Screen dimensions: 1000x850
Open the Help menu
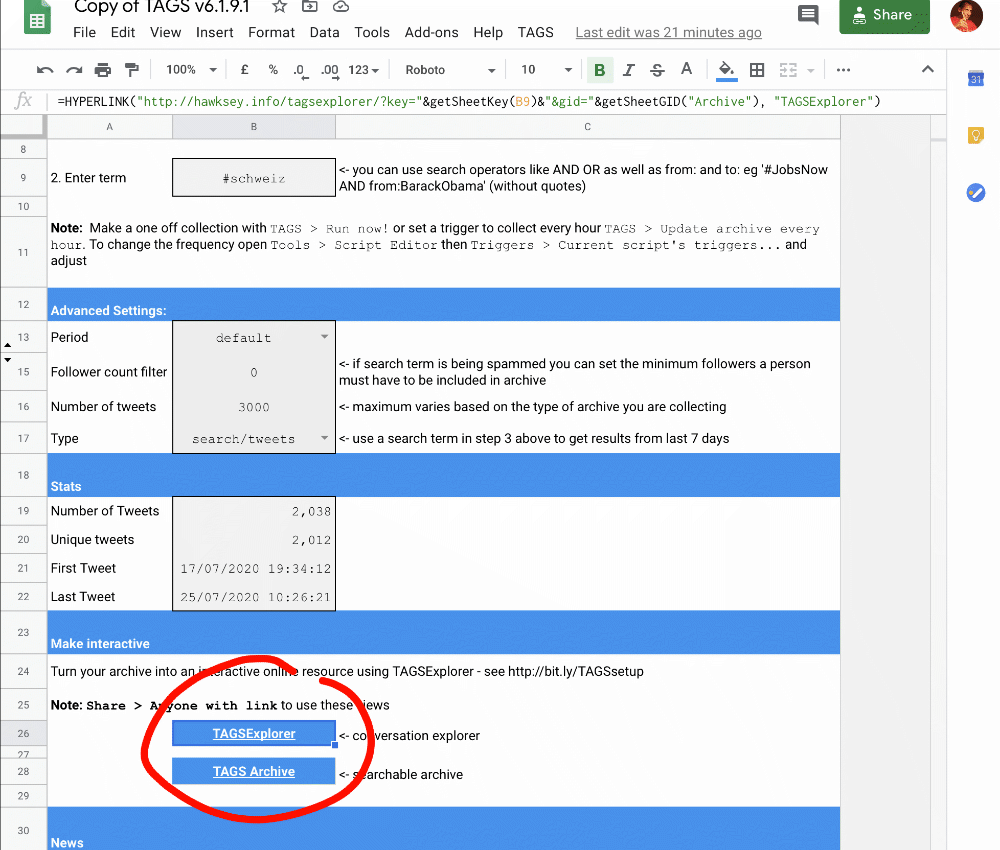(488, 33)
